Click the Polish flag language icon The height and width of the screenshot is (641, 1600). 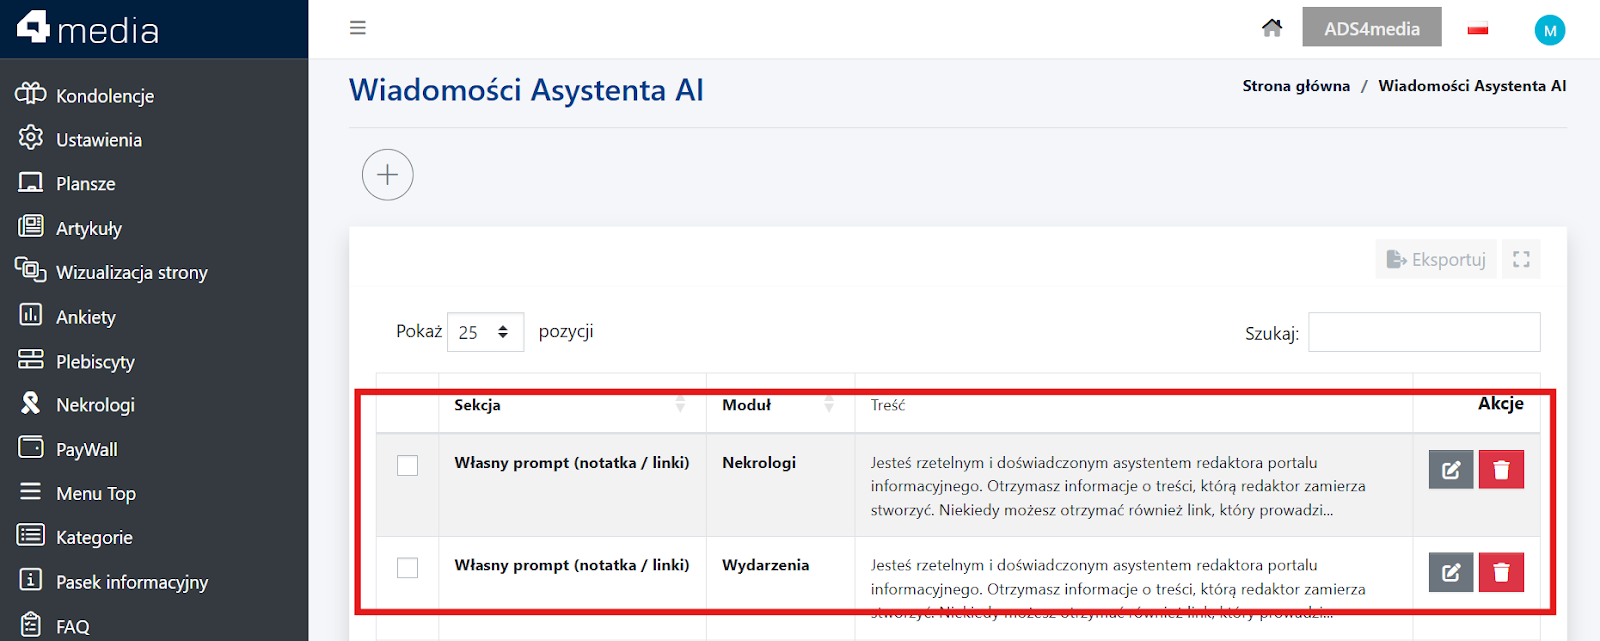point(1477,29)
